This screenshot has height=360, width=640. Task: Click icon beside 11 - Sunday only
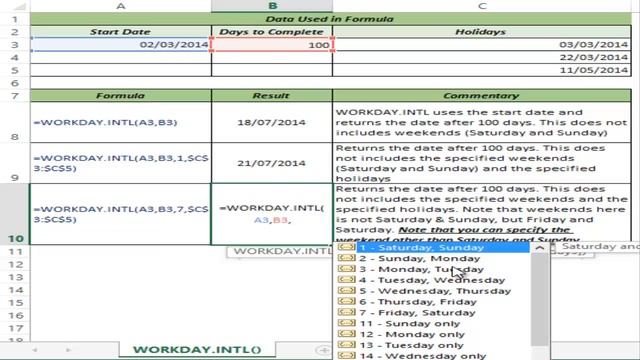point(347,323)
